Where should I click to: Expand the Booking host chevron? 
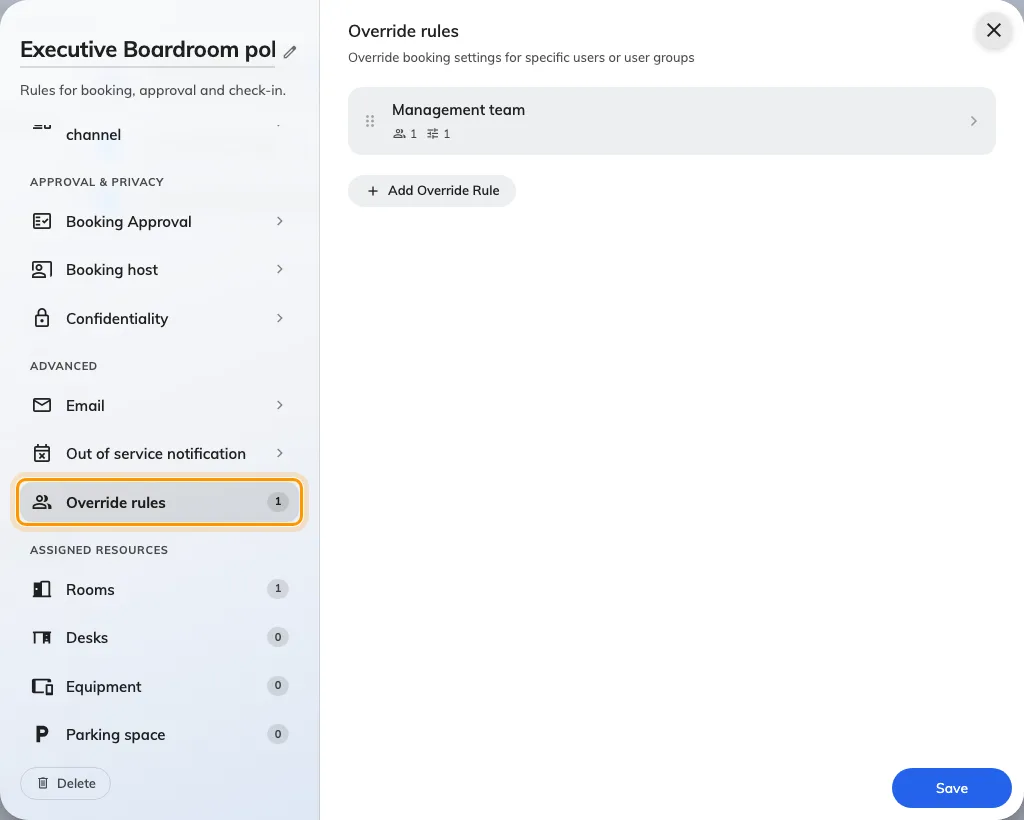(280, 270)
